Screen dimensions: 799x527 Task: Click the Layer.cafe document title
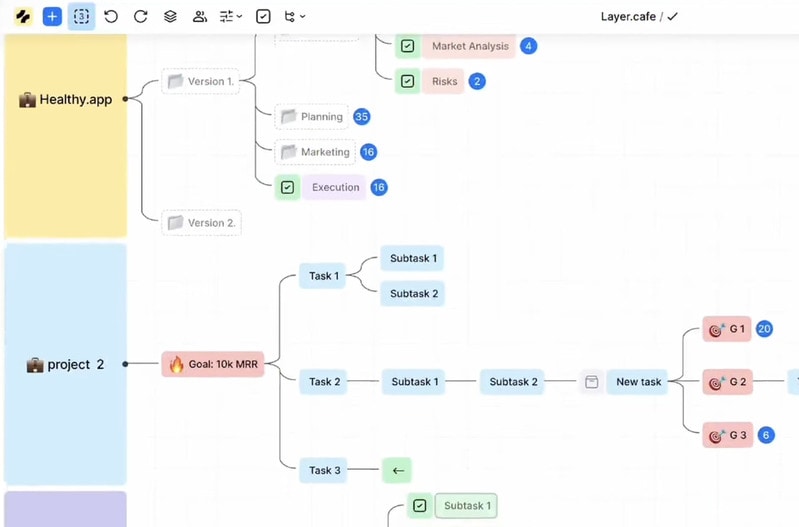[627, 16]
